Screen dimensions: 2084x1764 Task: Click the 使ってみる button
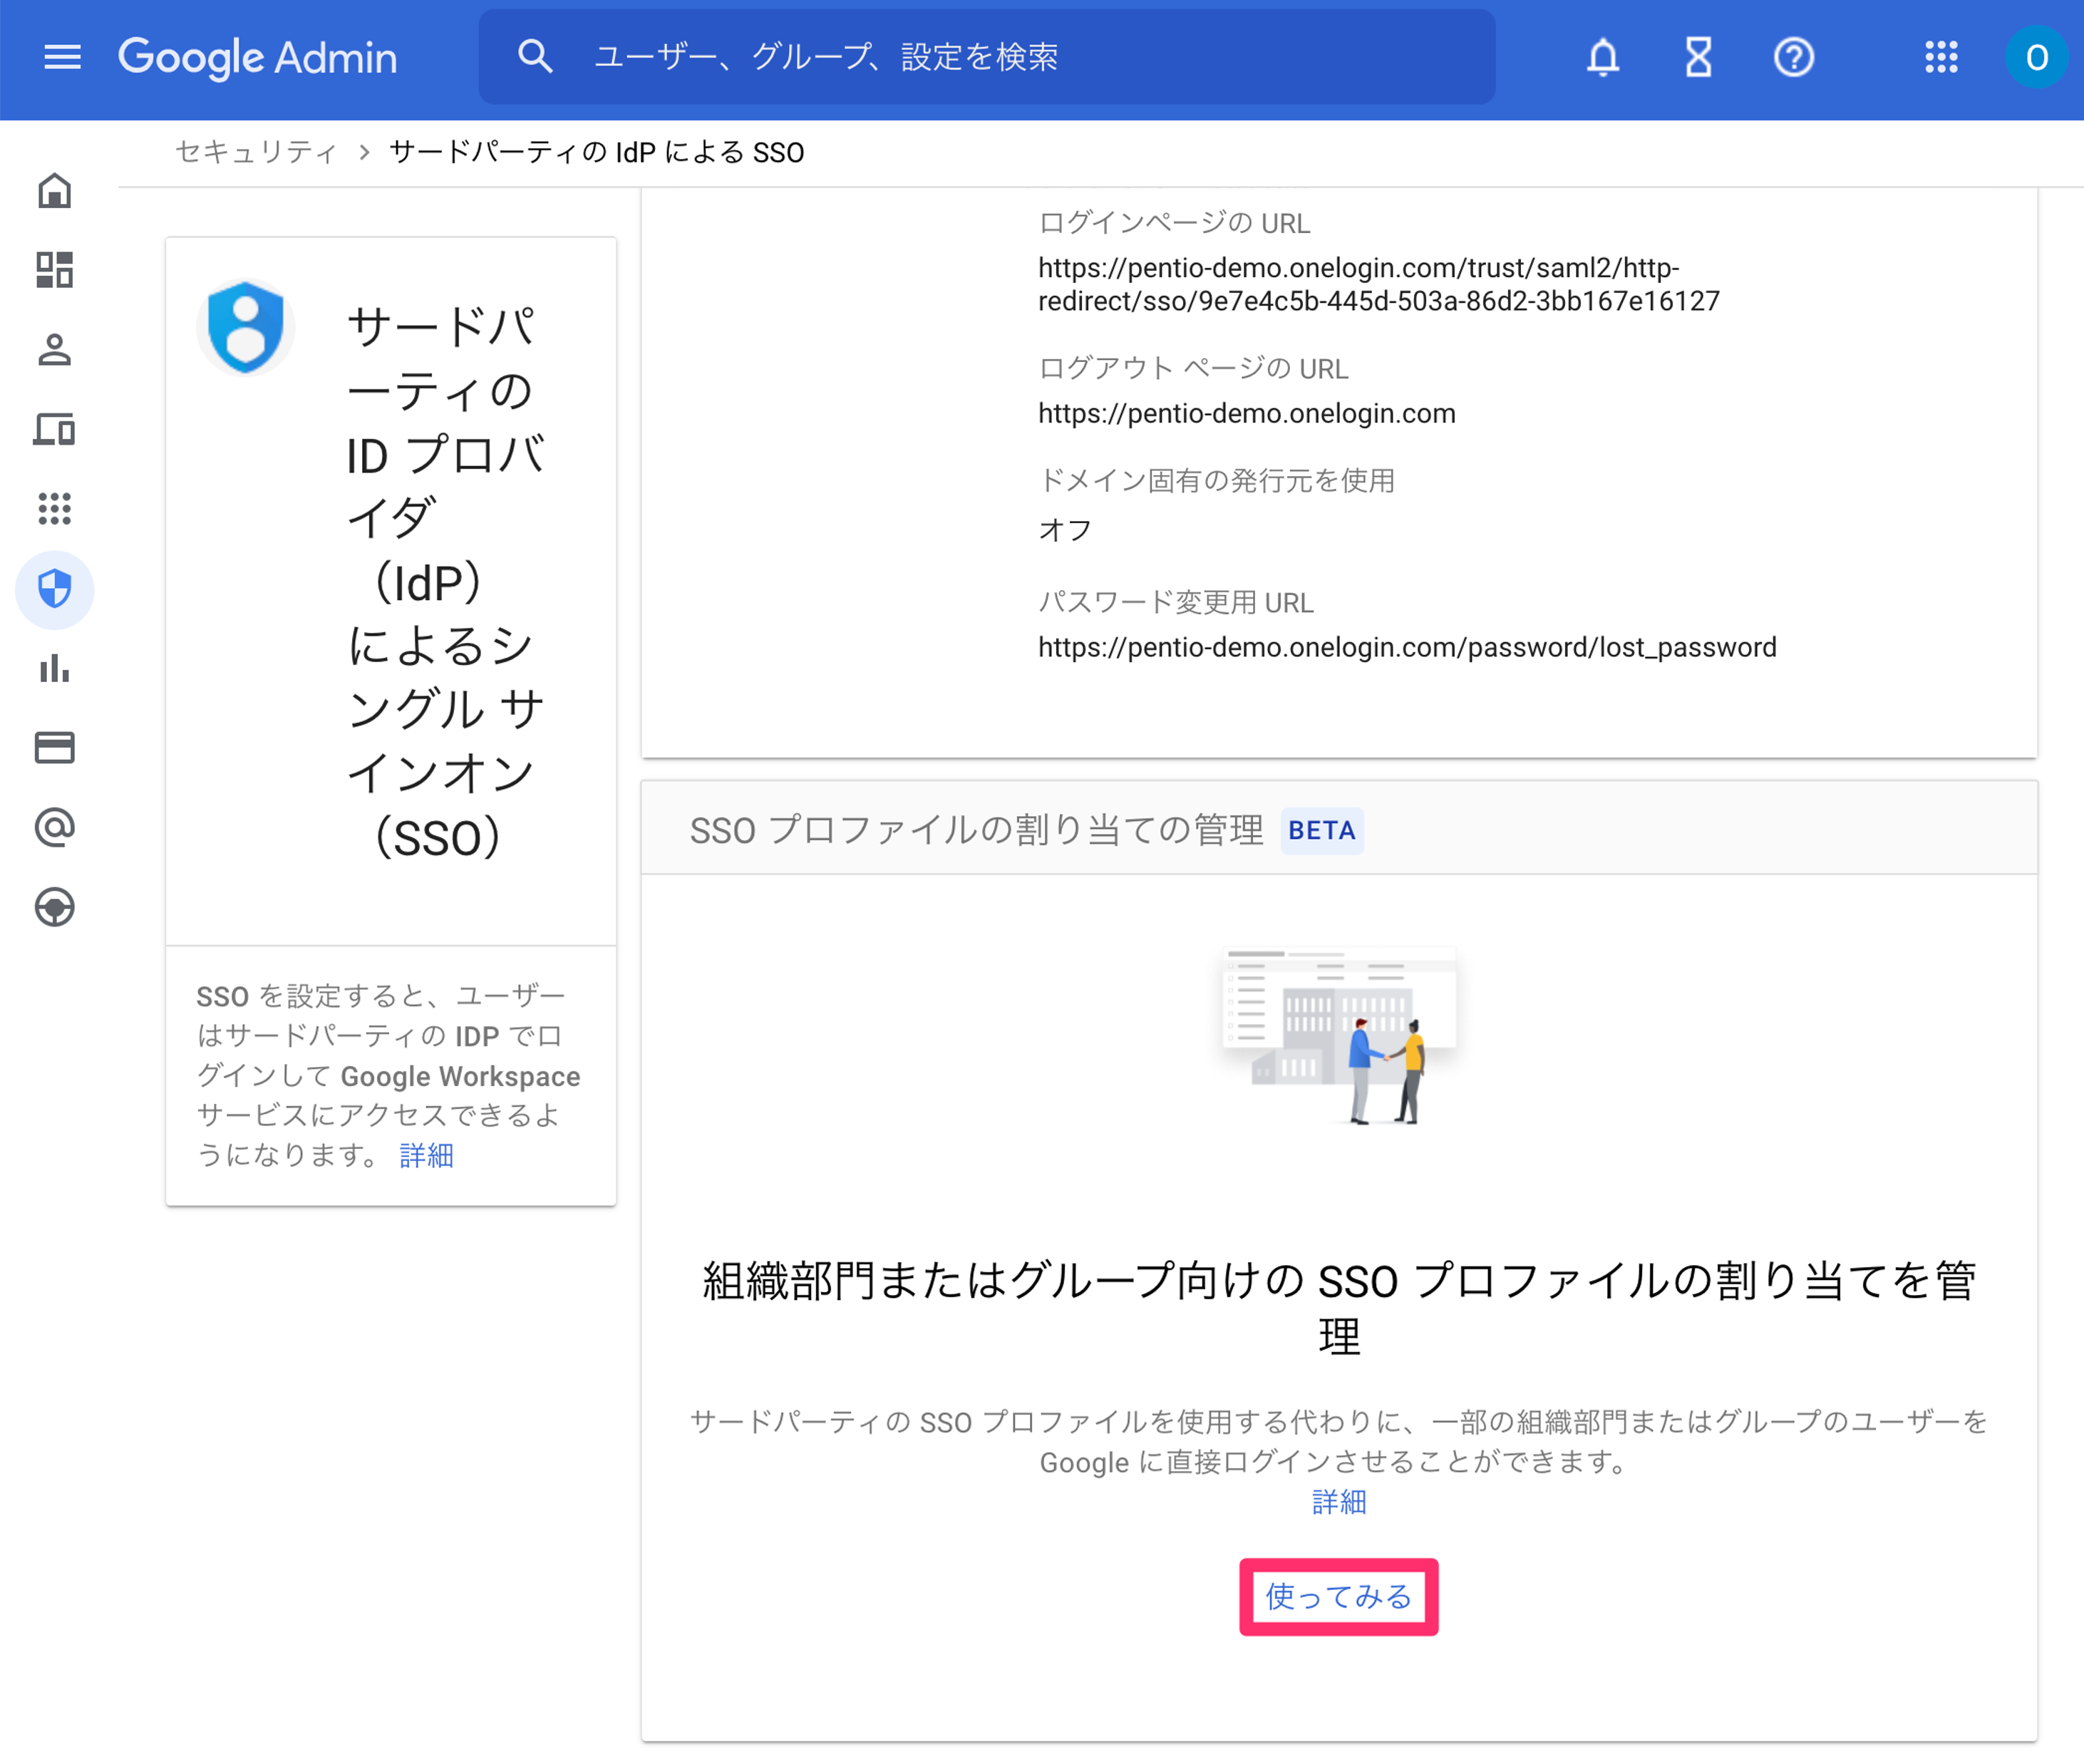(x=1339, y=1596)
